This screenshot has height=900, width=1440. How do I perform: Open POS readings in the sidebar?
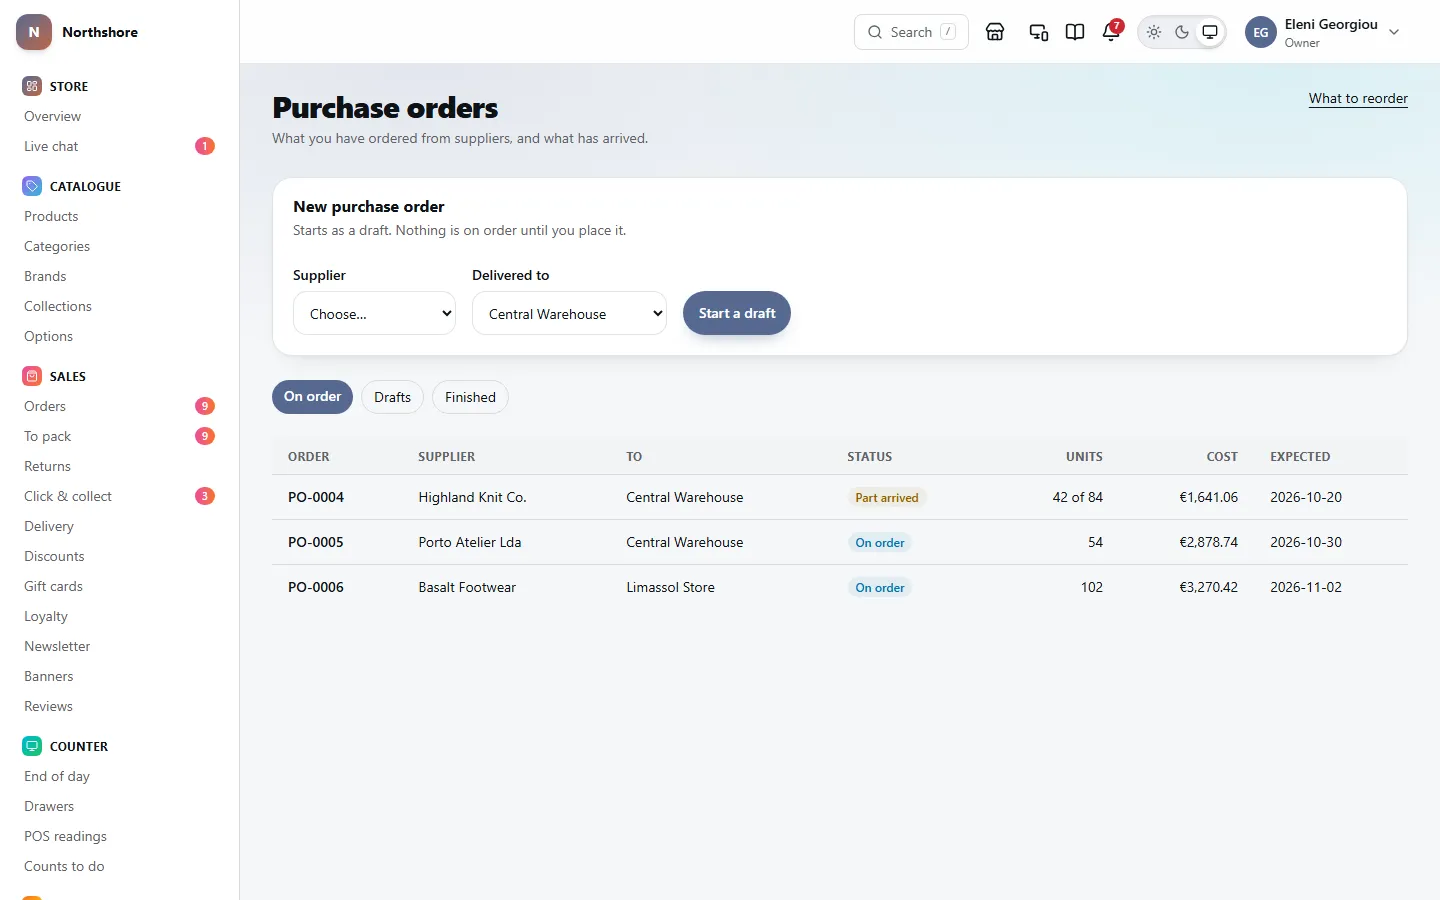click(65, 836)
